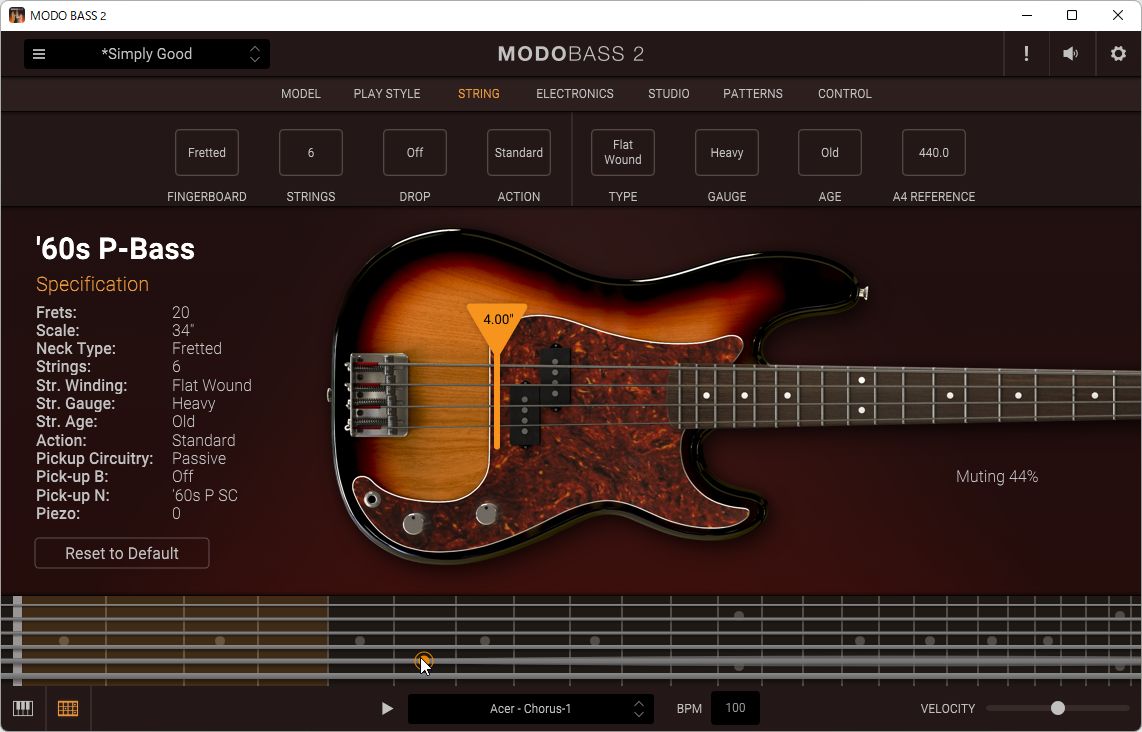Click the speaker volume icon
The height and width of the screenshot is (732, 1142).
pyautogui.click(x=1071, y=54)
